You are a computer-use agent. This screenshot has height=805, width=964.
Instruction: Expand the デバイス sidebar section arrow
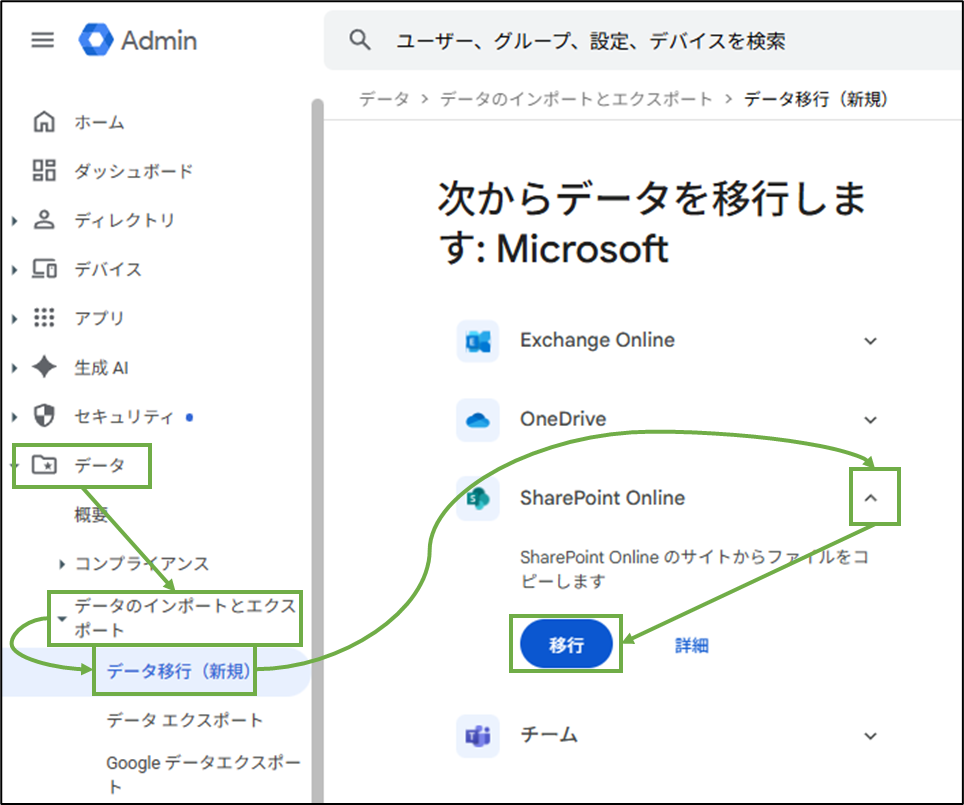click(15, 269)
